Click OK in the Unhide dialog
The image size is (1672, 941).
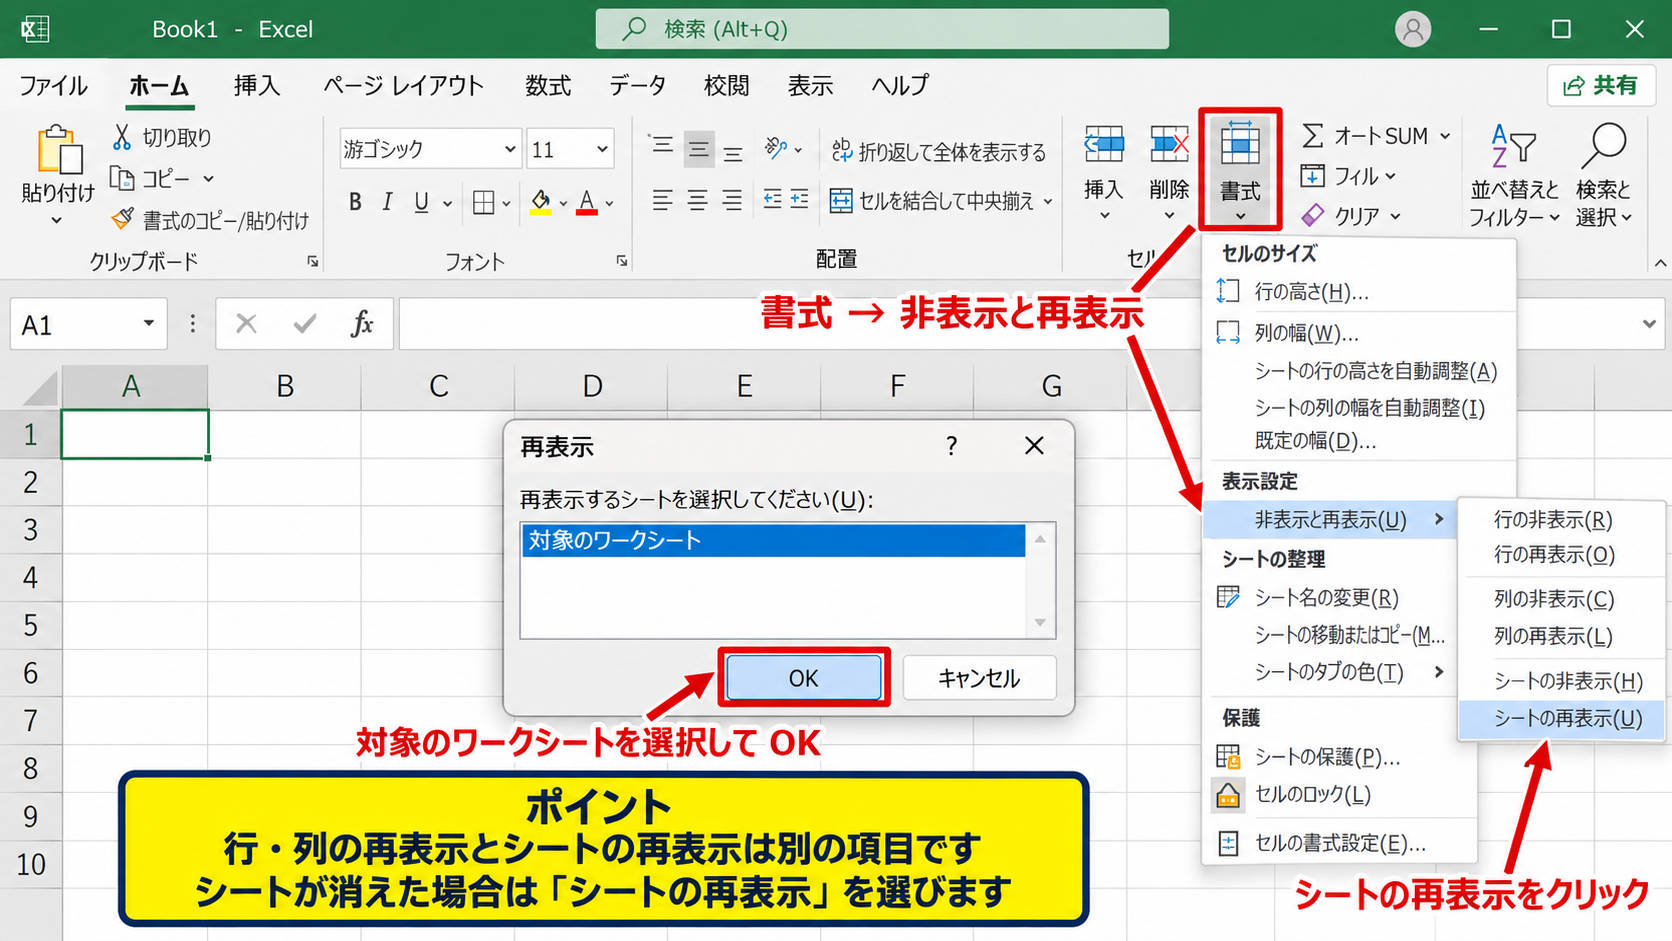click(x=804, y=678)
